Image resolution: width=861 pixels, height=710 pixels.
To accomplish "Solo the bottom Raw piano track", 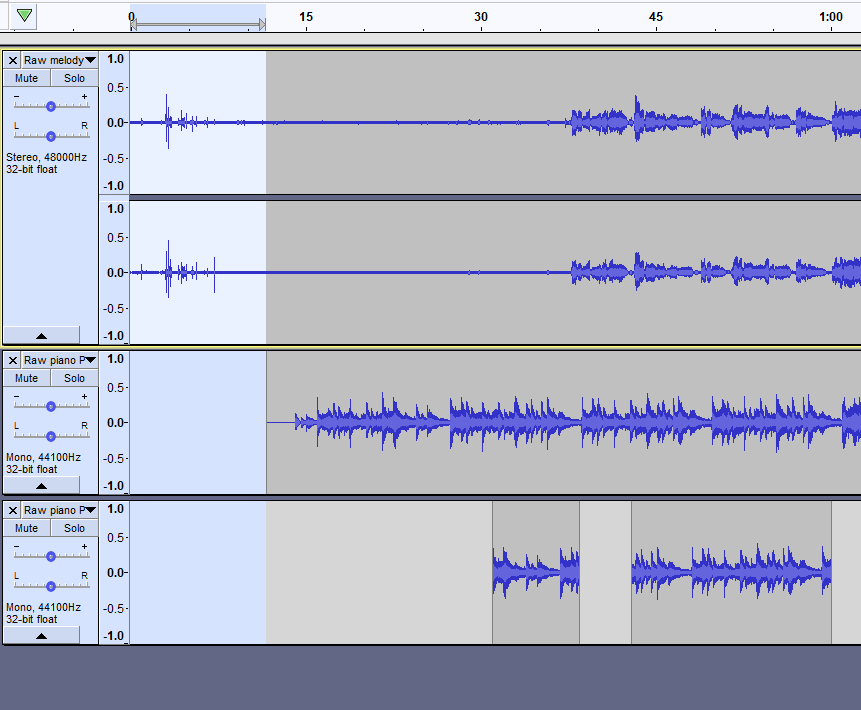I will click(74, 528).
